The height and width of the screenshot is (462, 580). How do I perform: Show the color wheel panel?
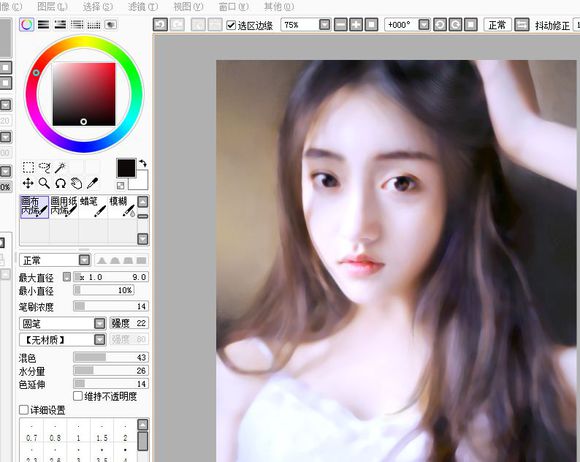click(x=27, y=25)
